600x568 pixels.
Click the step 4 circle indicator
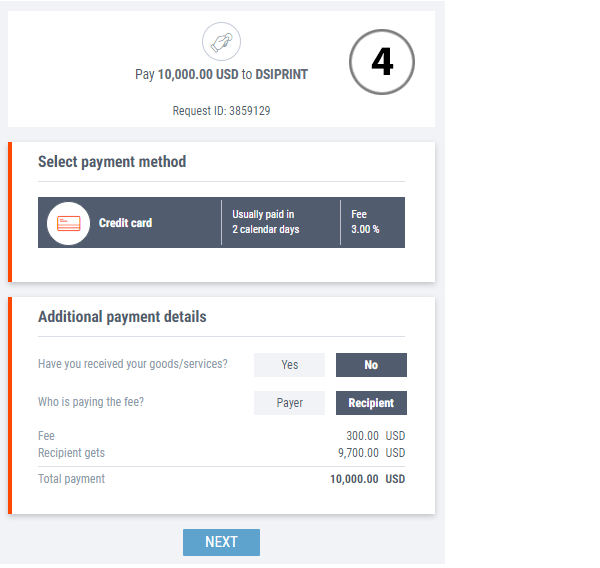pos(381,63)
